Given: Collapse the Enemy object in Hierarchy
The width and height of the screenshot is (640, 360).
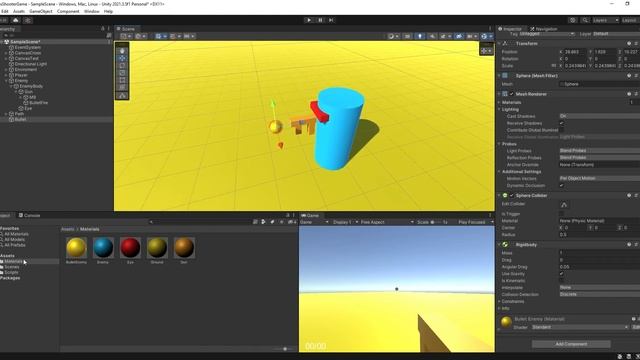Looking at the screenshot, I should 7,81.
